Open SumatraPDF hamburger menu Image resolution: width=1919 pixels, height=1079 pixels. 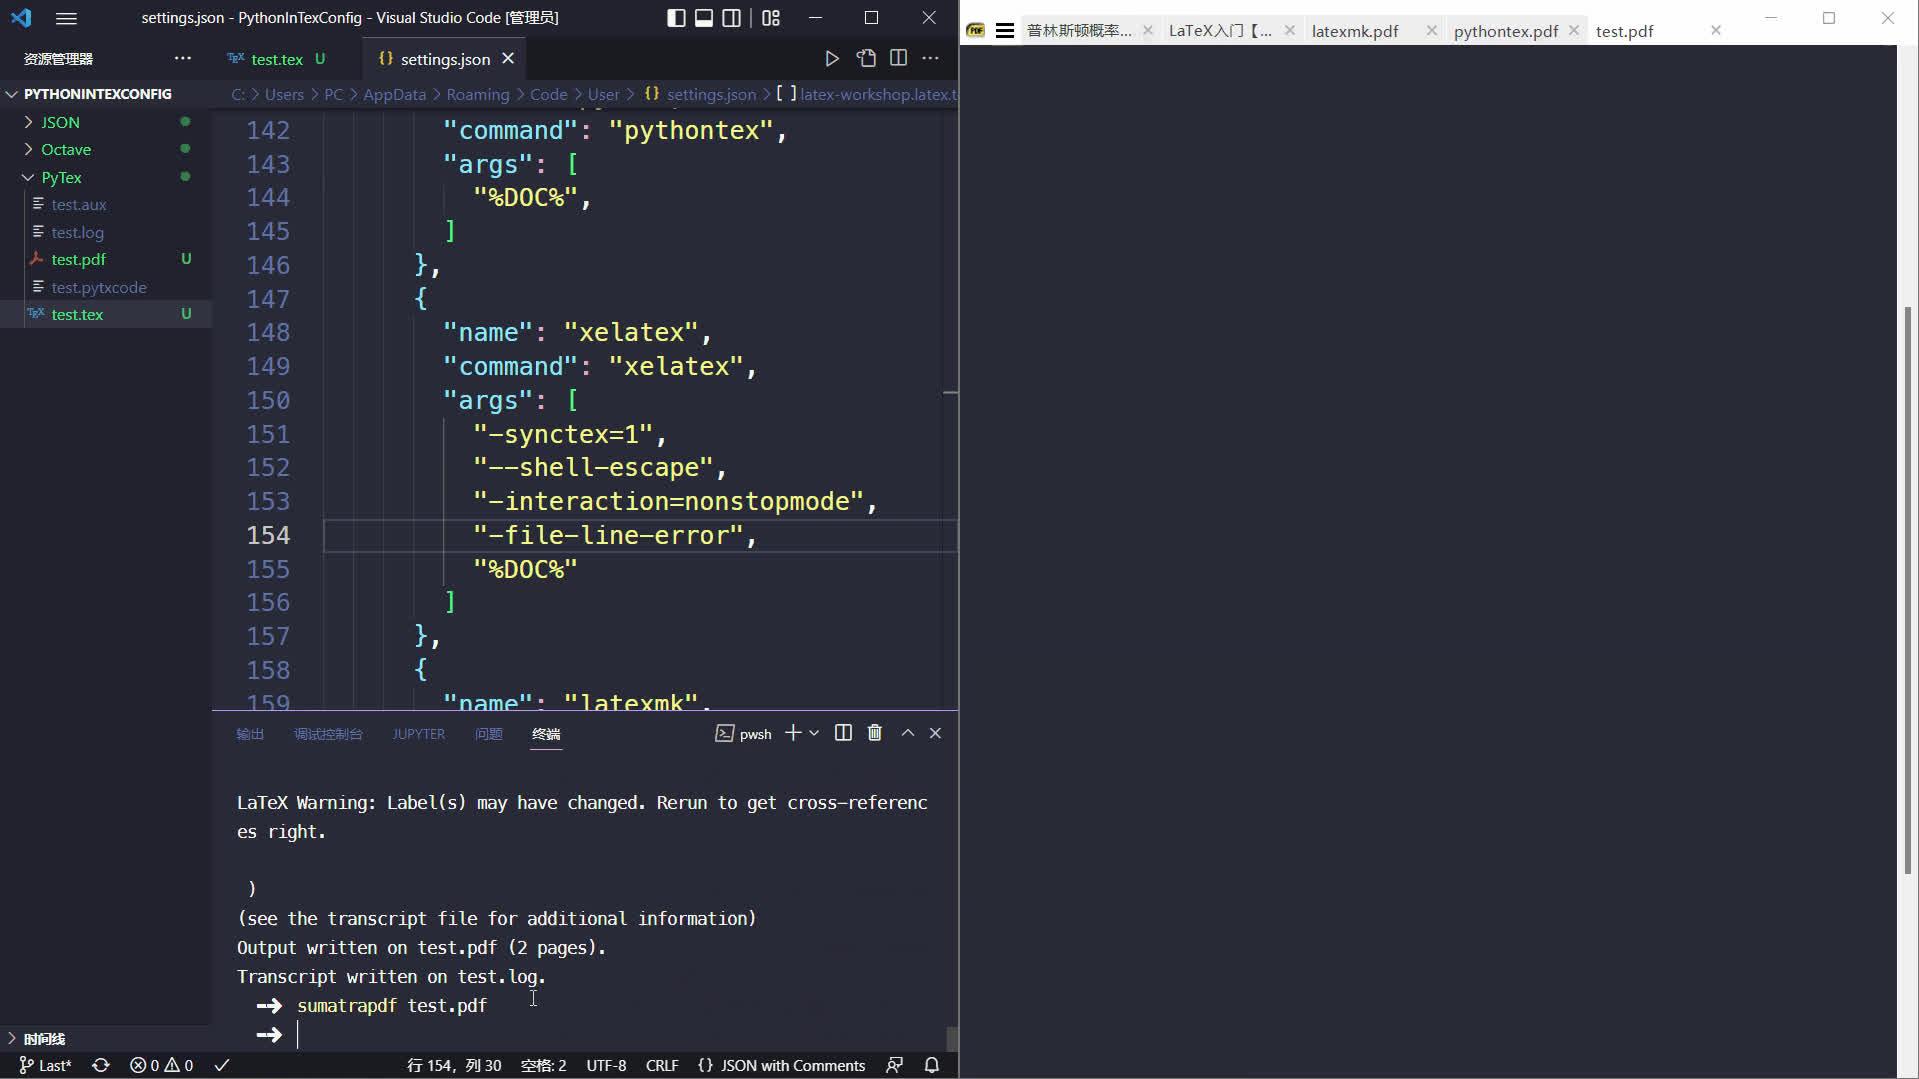(1005, 30)
